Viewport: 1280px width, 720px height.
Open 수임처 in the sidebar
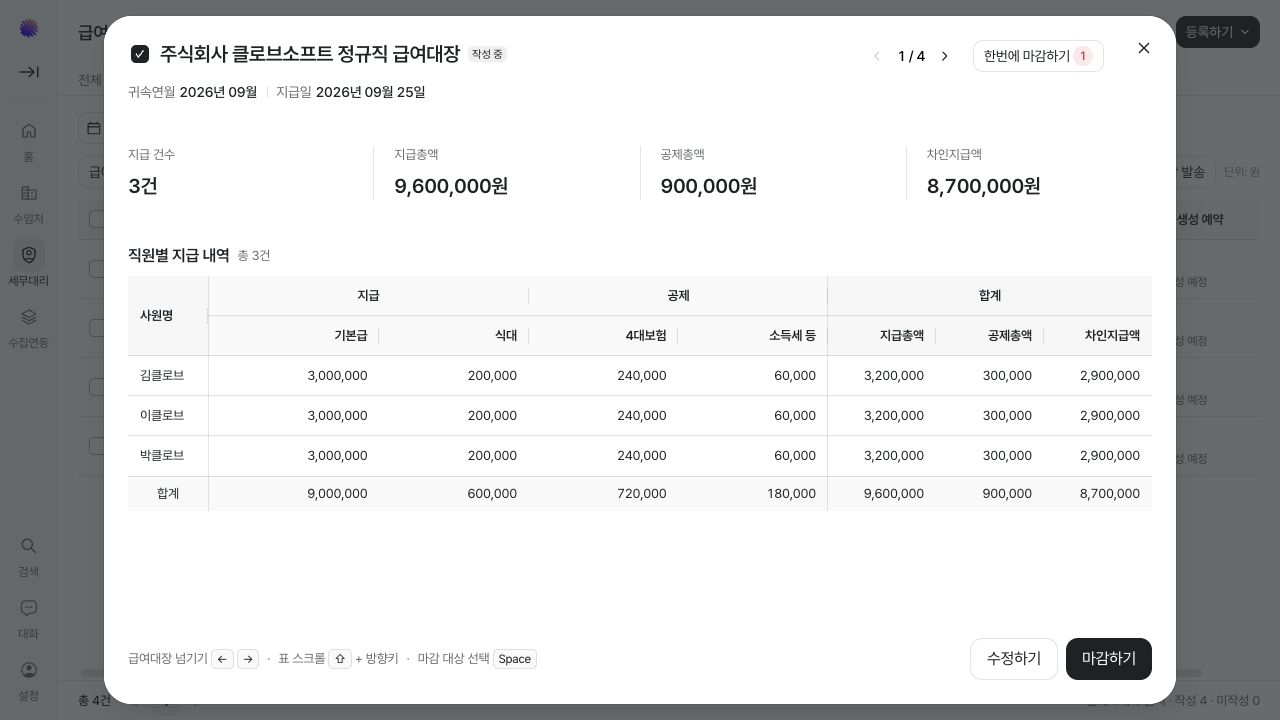pyautogui.click(x=29, y=203)
